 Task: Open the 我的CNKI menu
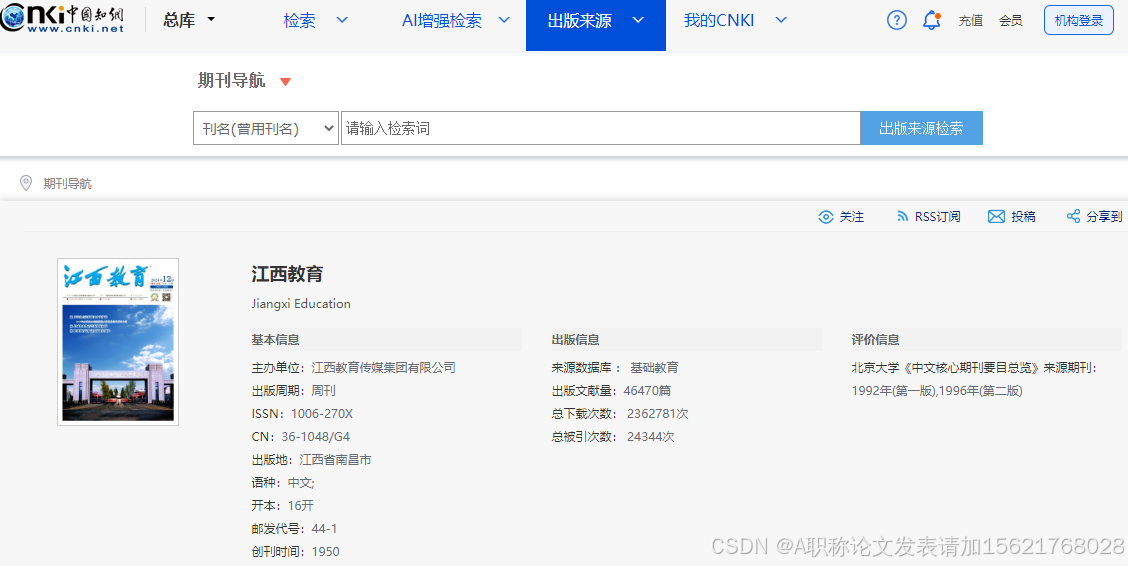pyautogui.click(x=719, y=20)
